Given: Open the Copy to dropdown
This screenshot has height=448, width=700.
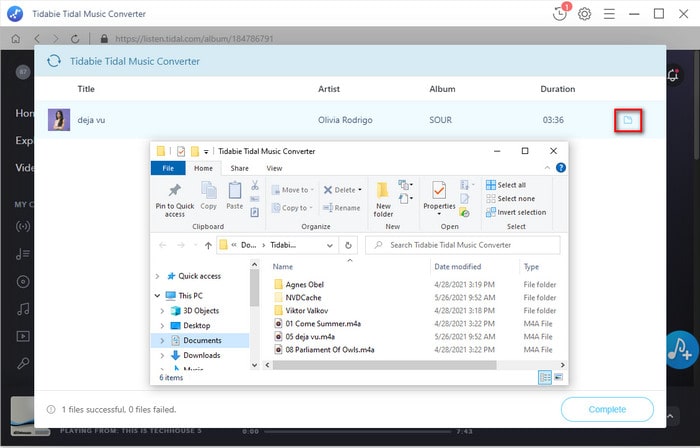Looking at the screenshot, I should pyautogui.click(x=292, y=207).
